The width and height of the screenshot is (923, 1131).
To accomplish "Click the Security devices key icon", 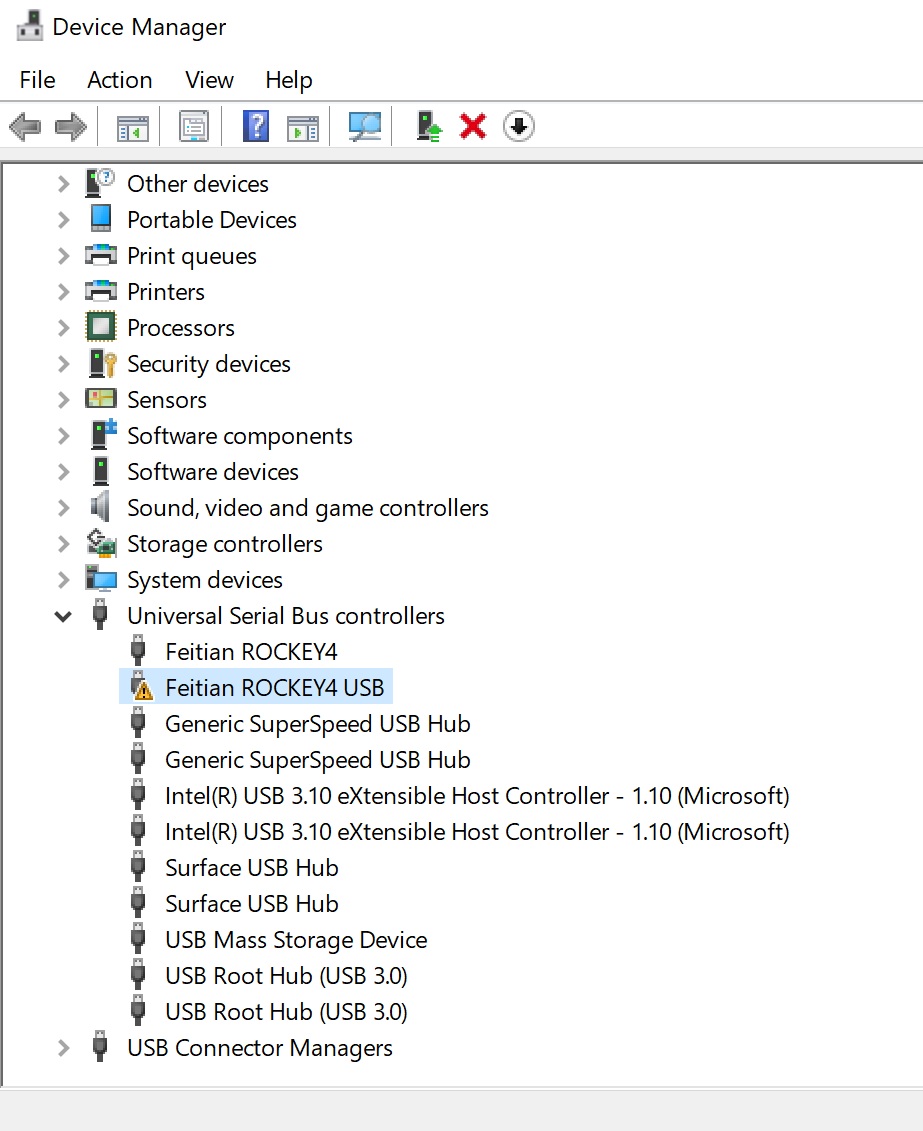I will tap(102, 364).
